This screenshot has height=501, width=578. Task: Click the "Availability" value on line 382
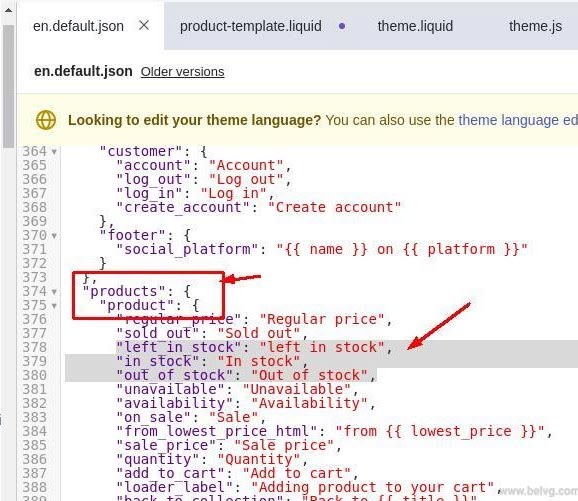click(309, 404)
